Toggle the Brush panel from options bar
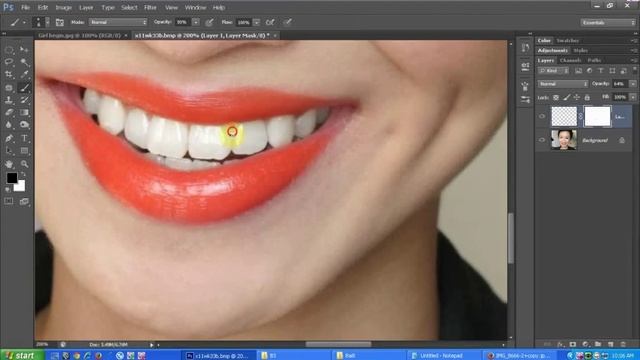The image size is (640, 360). pos(60,22)
